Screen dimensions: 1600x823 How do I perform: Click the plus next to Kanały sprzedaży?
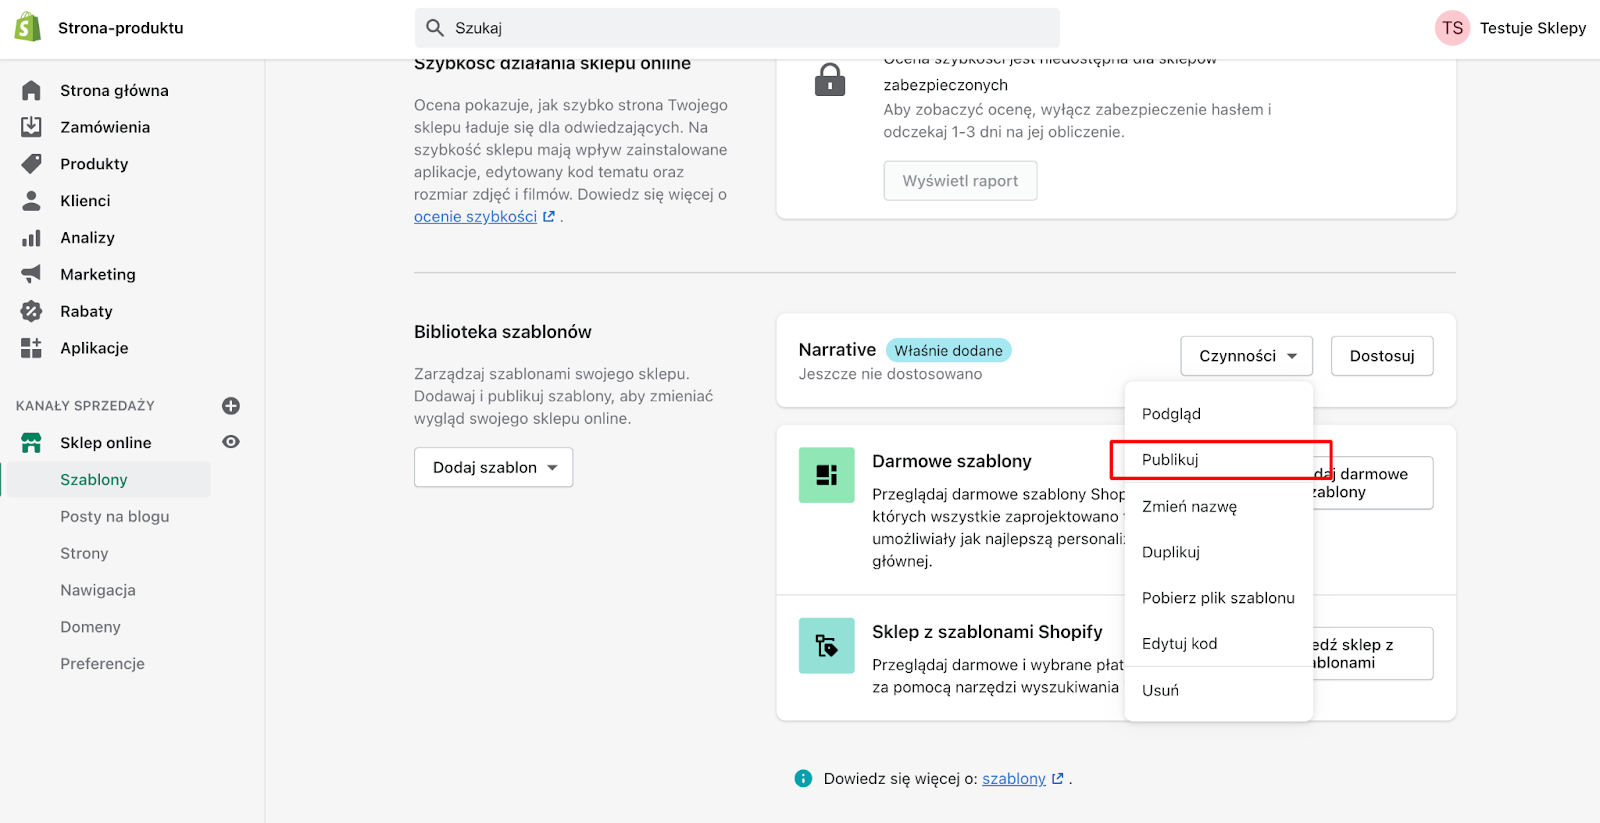tap(230, 405)
